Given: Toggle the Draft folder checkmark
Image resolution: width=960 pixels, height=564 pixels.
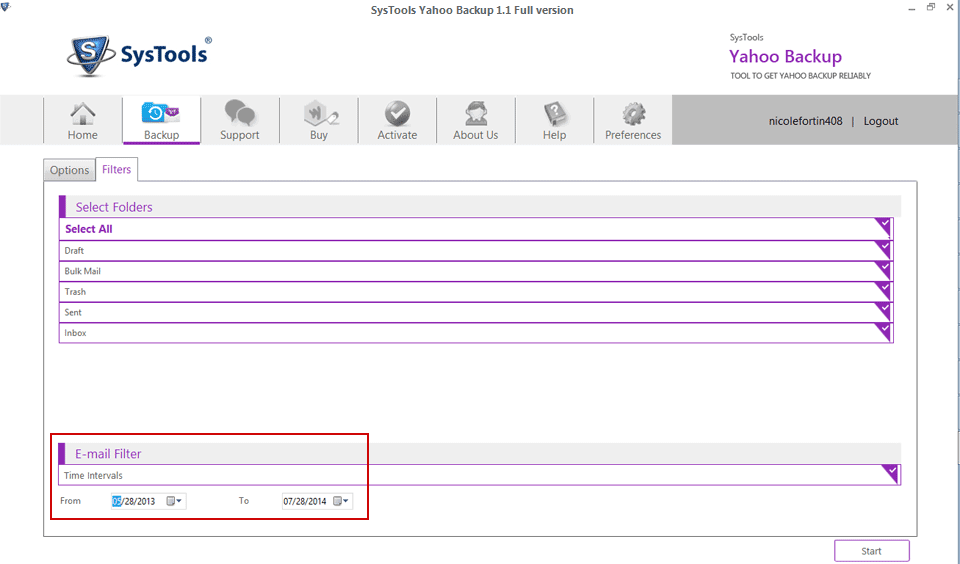Looking at the screenshot, I should pos(883,249).
